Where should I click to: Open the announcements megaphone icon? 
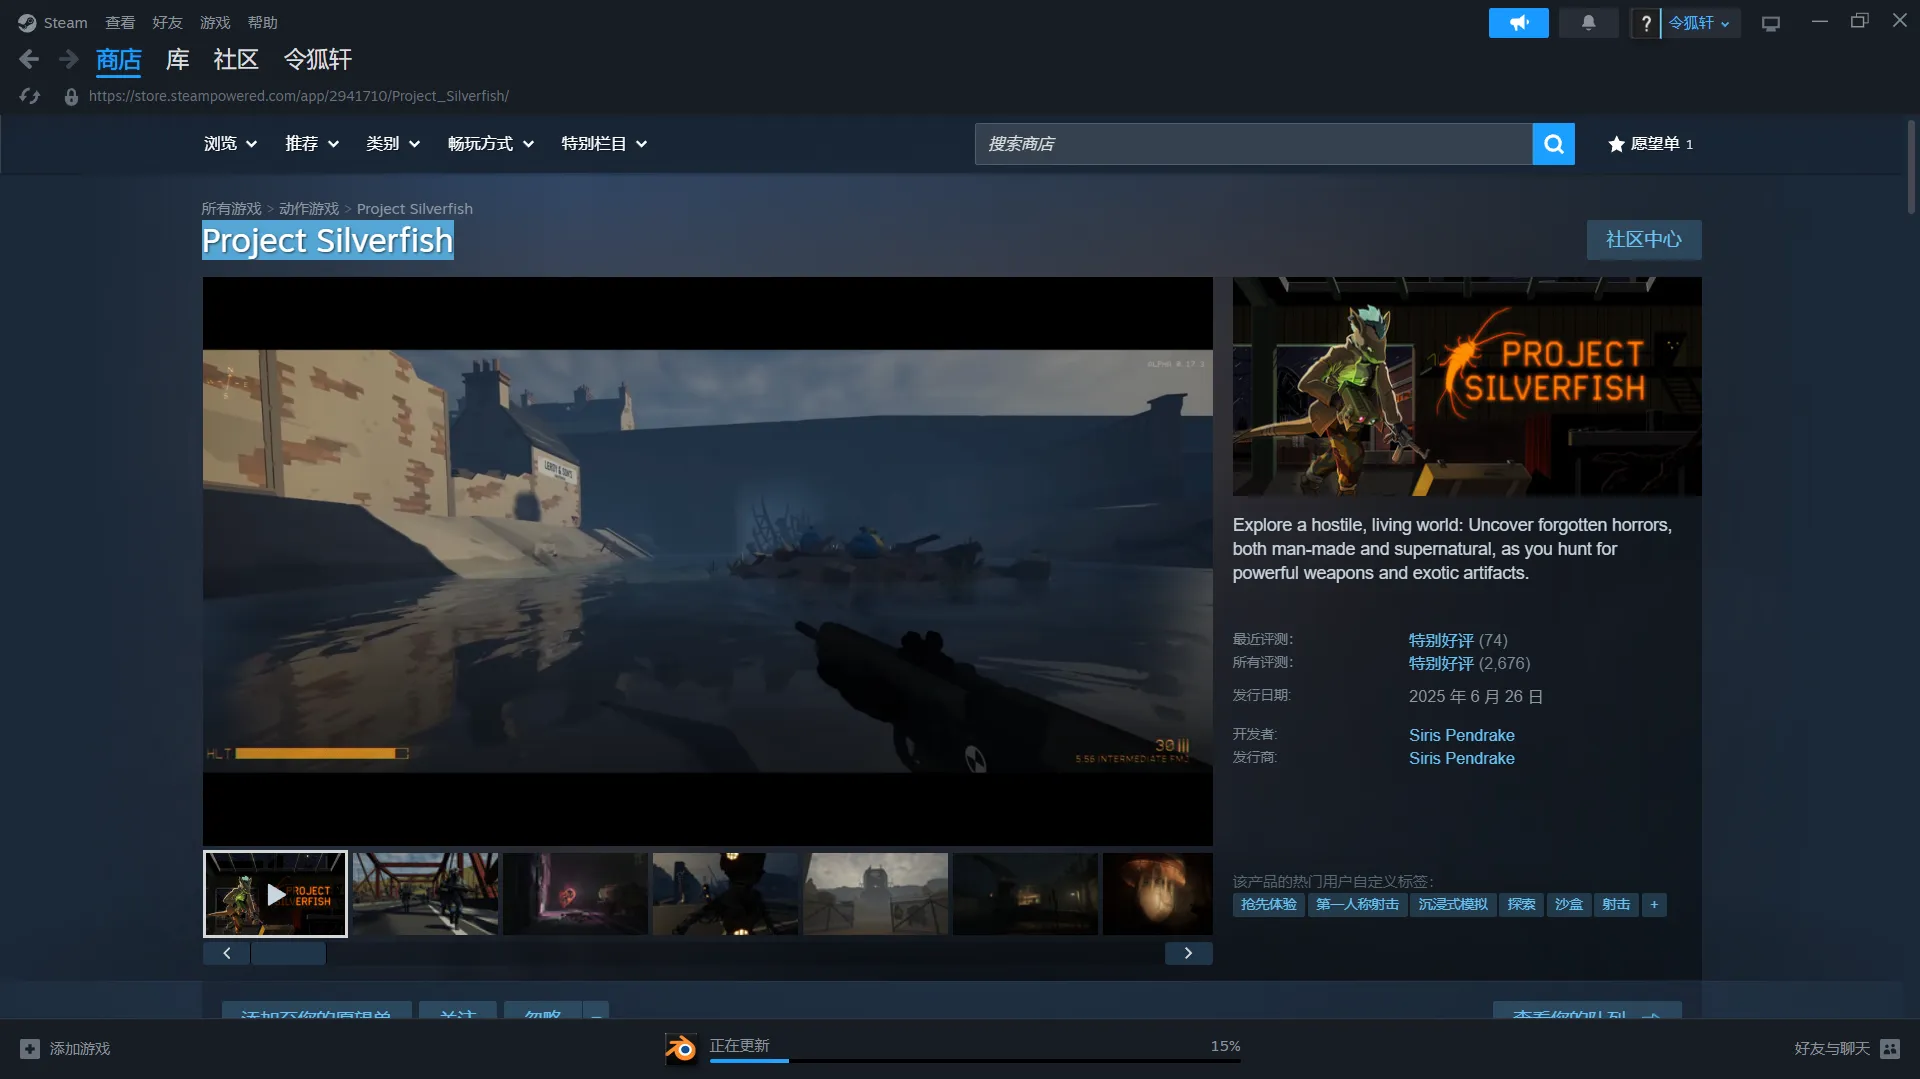pyautogui.click(x=1518, y=23)
